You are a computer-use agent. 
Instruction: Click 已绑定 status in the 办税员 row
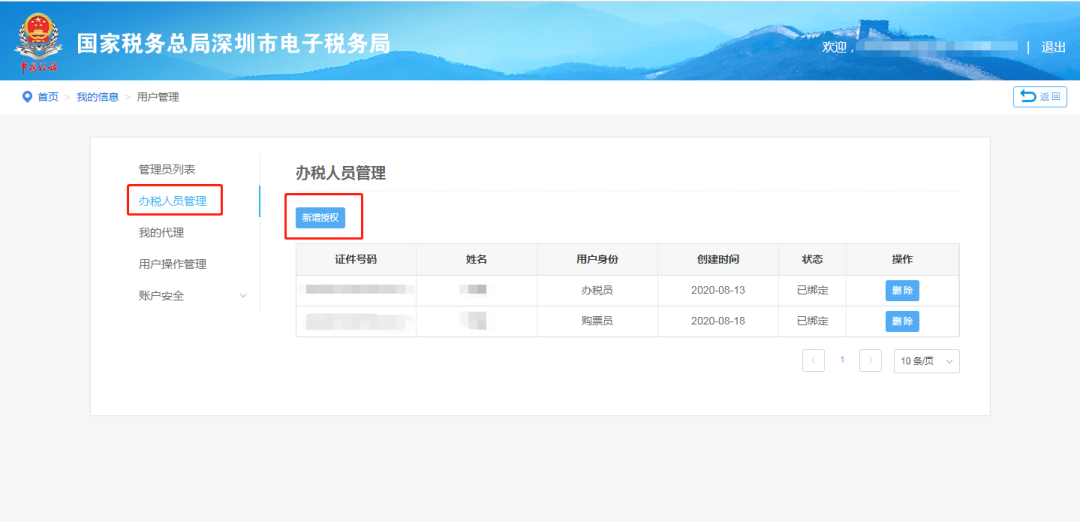(813, 291)
